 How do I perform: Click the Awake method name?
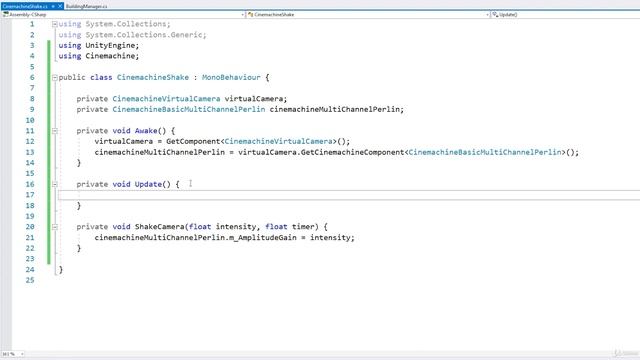click(146, 131)
